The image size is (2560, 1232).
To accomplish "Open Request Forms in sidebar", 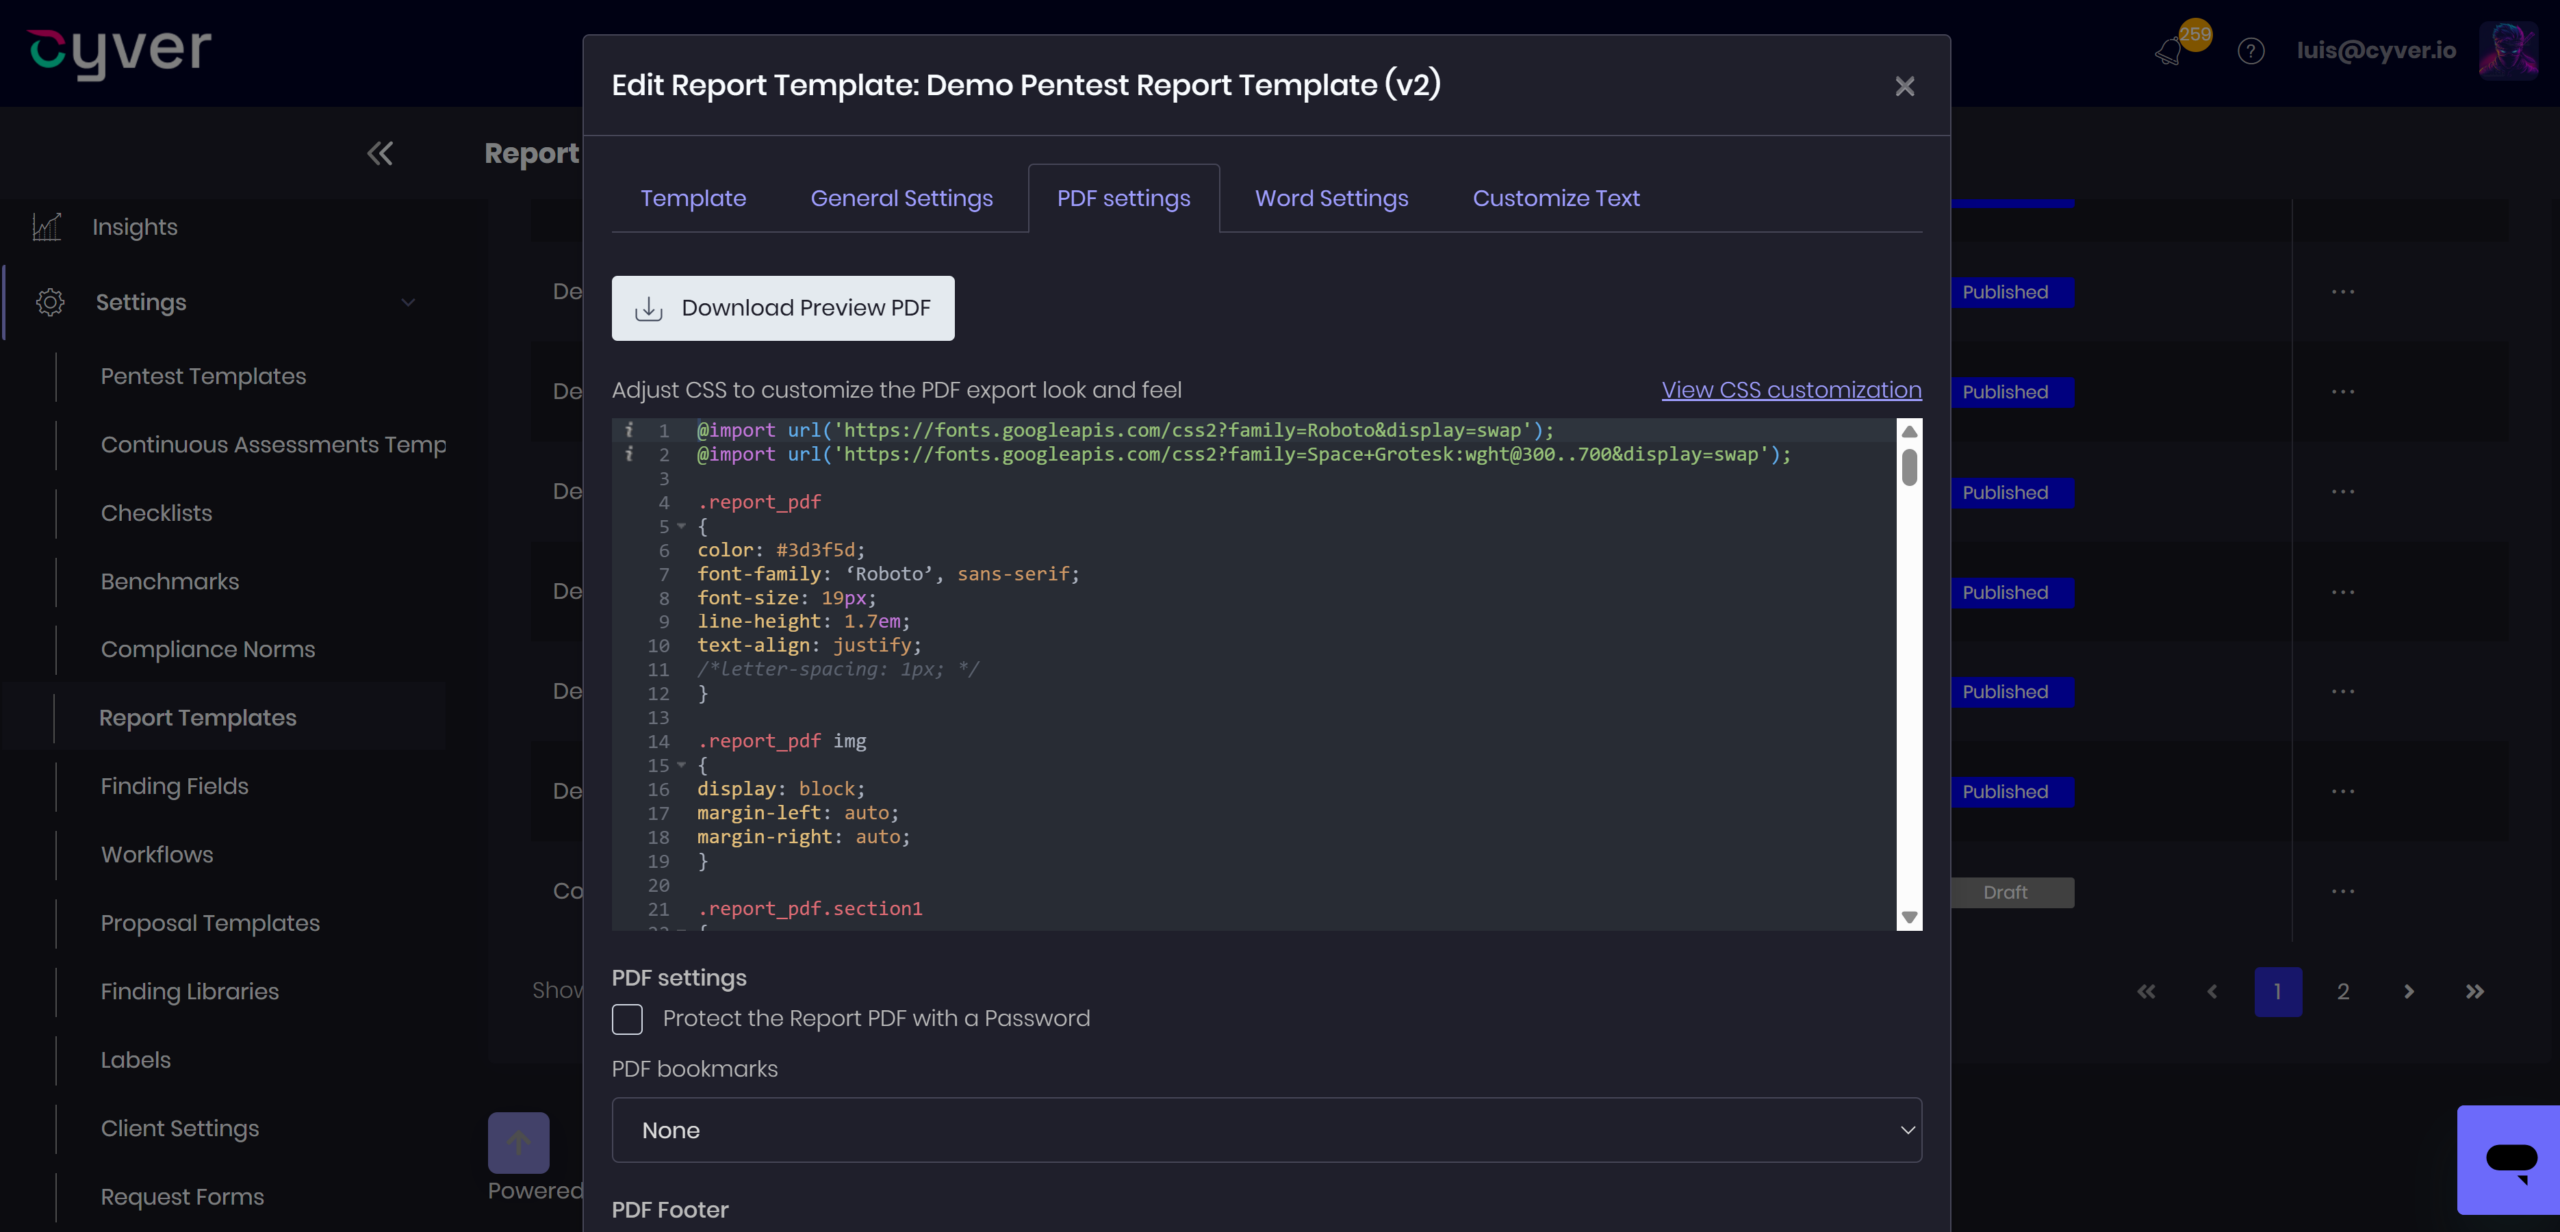I will pyautogui.click(x=182, y=1197).
